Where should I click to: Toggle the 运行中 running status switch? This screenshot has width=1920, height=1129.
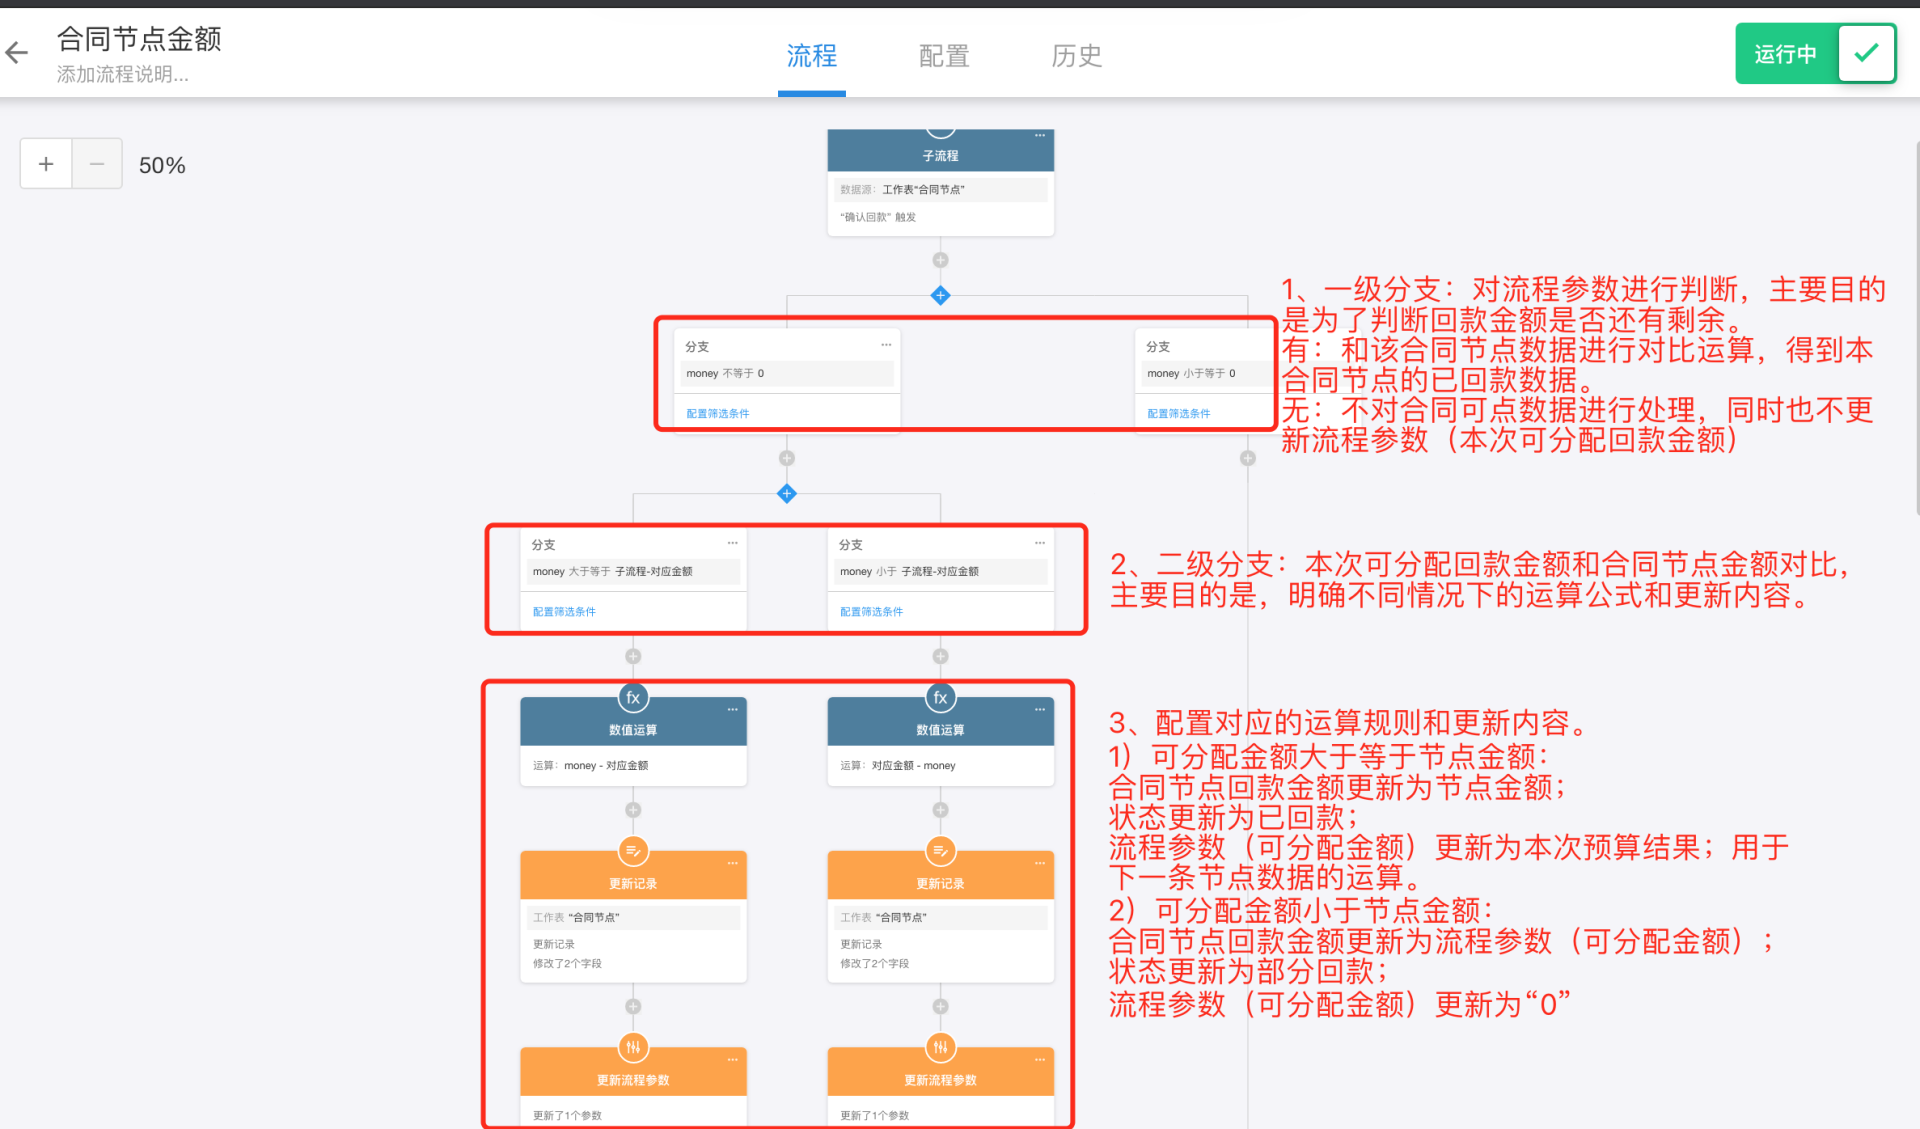click(1786, 54)
